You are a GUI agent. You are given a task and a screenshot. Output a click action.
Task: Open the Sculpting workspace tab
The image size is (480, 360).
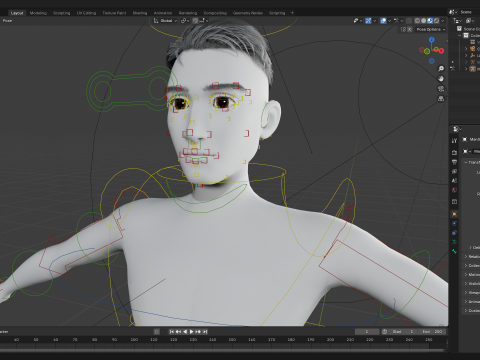pyautogui.click(x=62, y=13)
